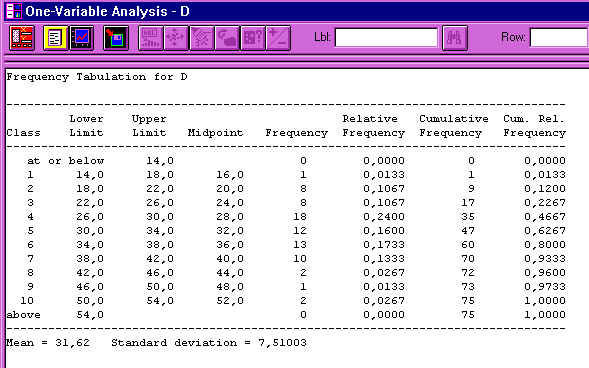Click the greyed-out scatter points toolbar icon
This screenshot has height=368, width=589.
176,38
